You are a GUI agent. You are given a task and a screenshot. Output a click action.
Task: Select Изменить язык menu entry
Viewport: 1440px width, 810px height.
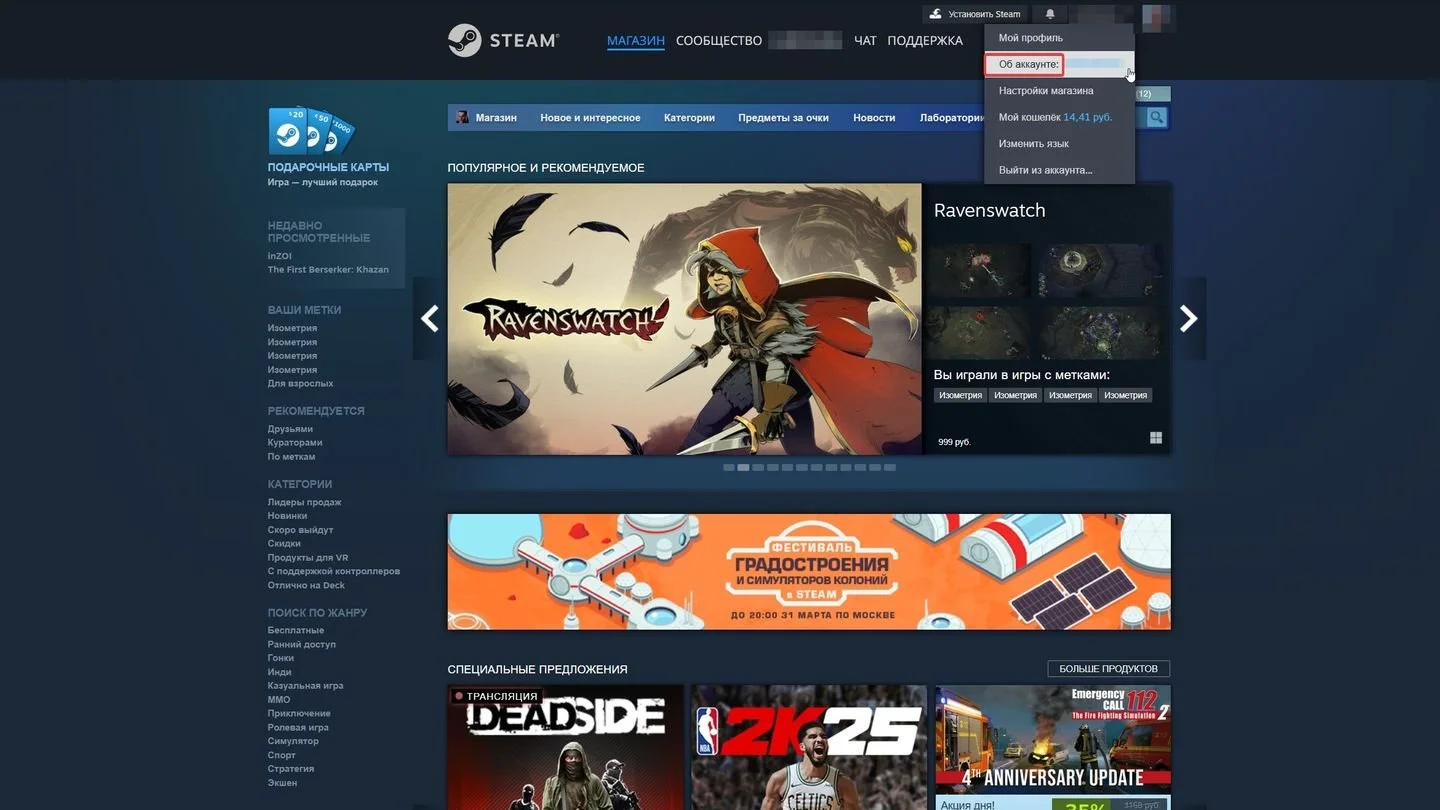[x=1059, y=144]
